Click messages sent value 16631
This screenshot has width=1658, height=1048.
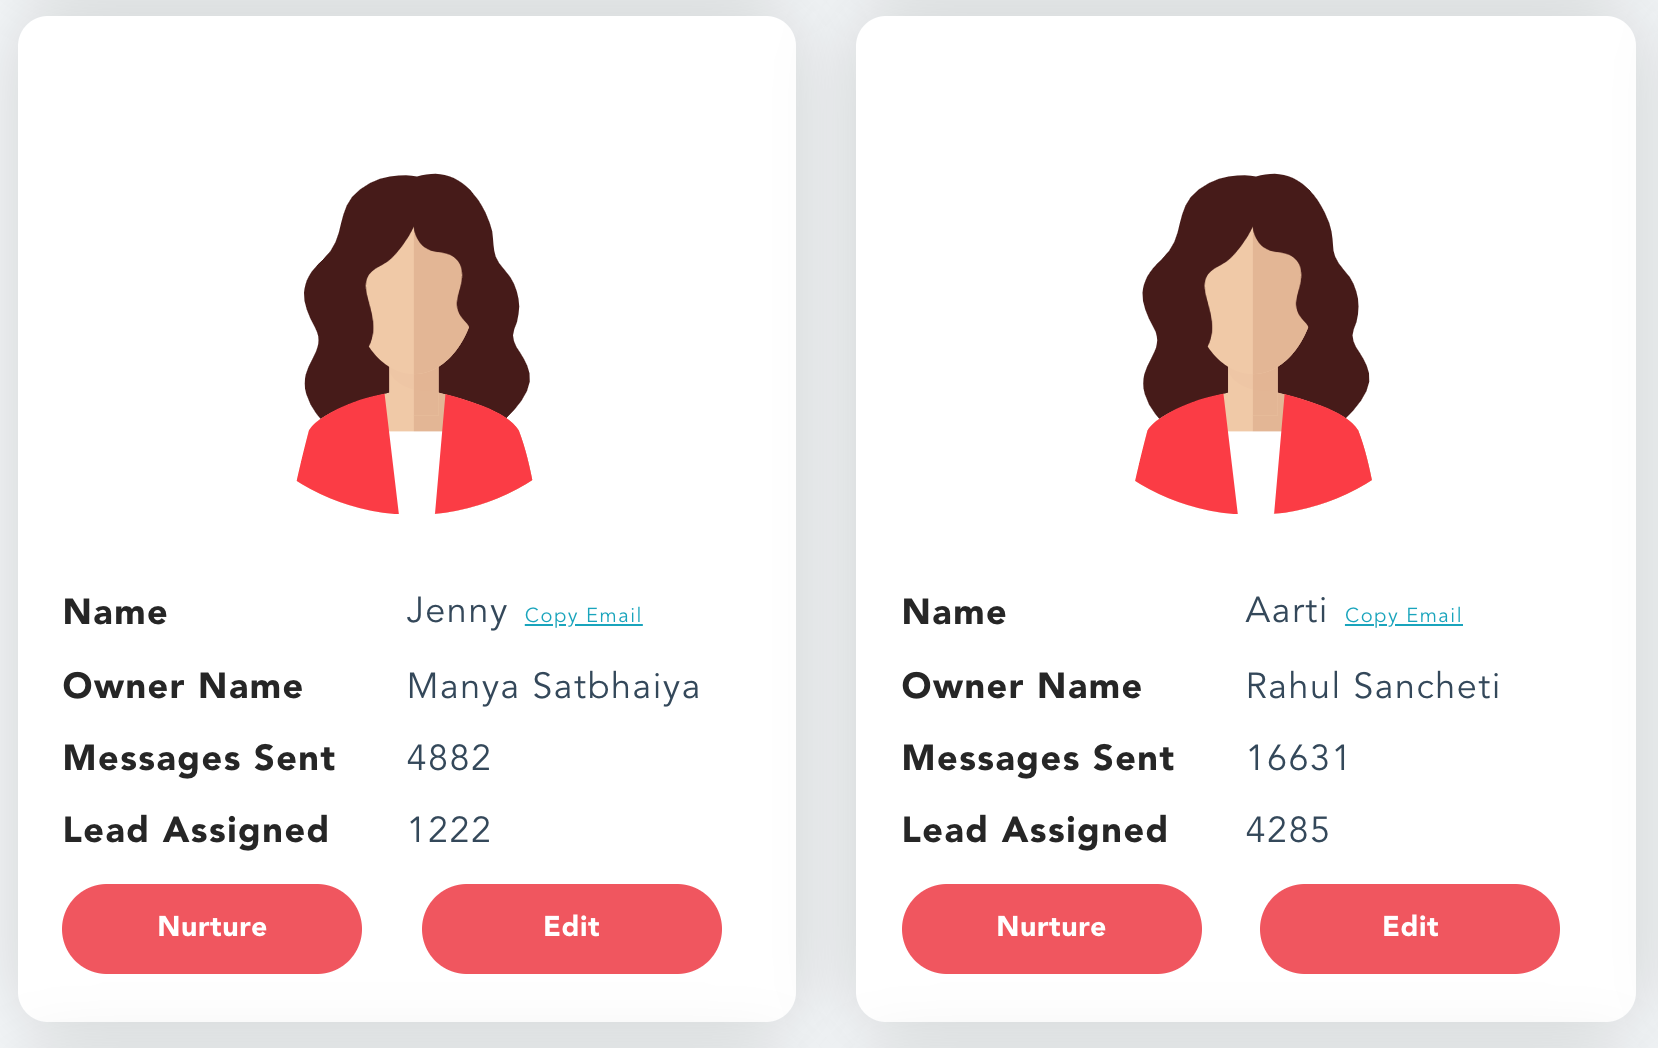[x=1297, y=758]
